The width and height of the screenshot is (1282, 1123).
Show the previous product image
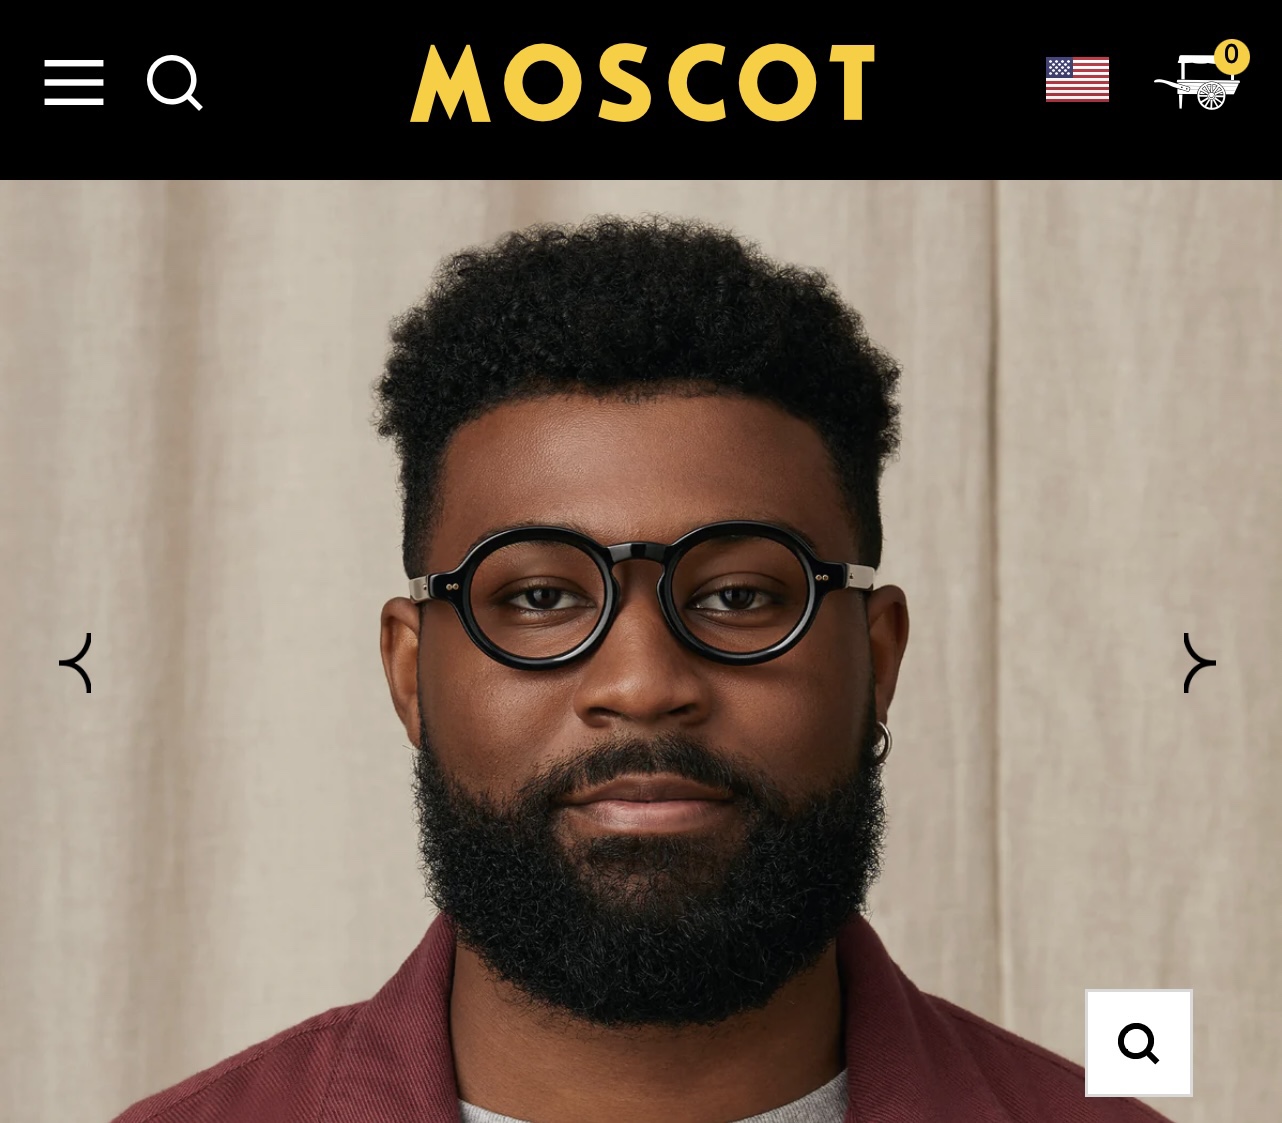76,663
